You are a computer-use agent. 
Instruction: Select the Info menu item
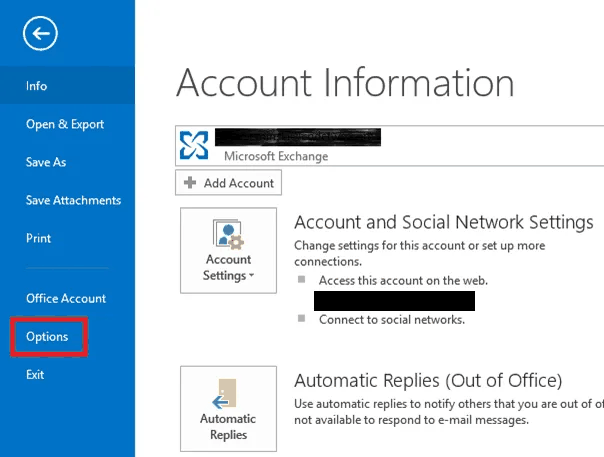click(67, 86)
